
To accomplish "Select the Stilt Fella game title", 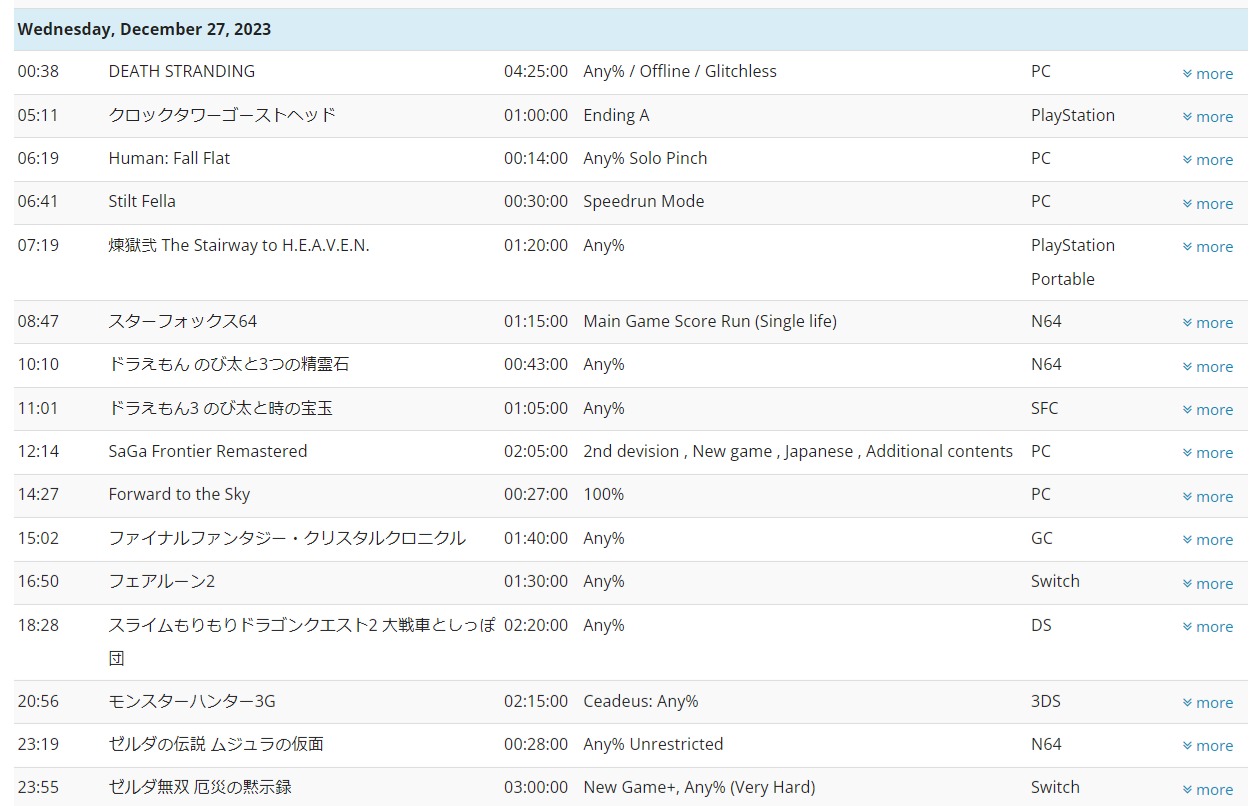I will (142, 201).
